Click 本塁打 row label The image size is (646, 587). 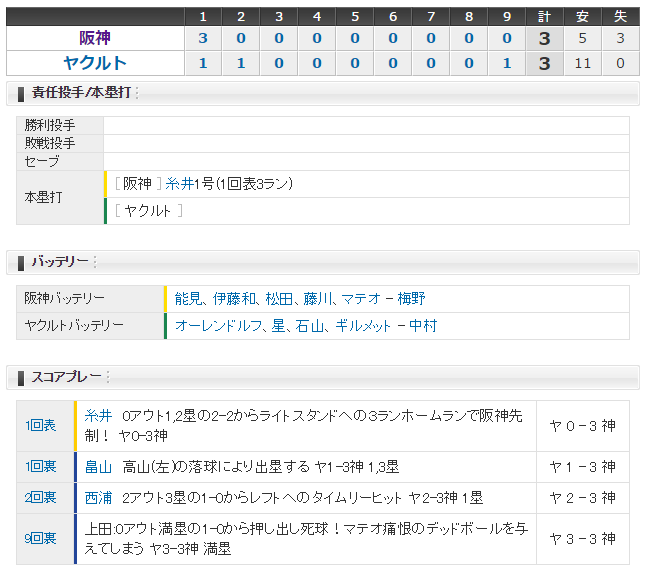[43, 197]
